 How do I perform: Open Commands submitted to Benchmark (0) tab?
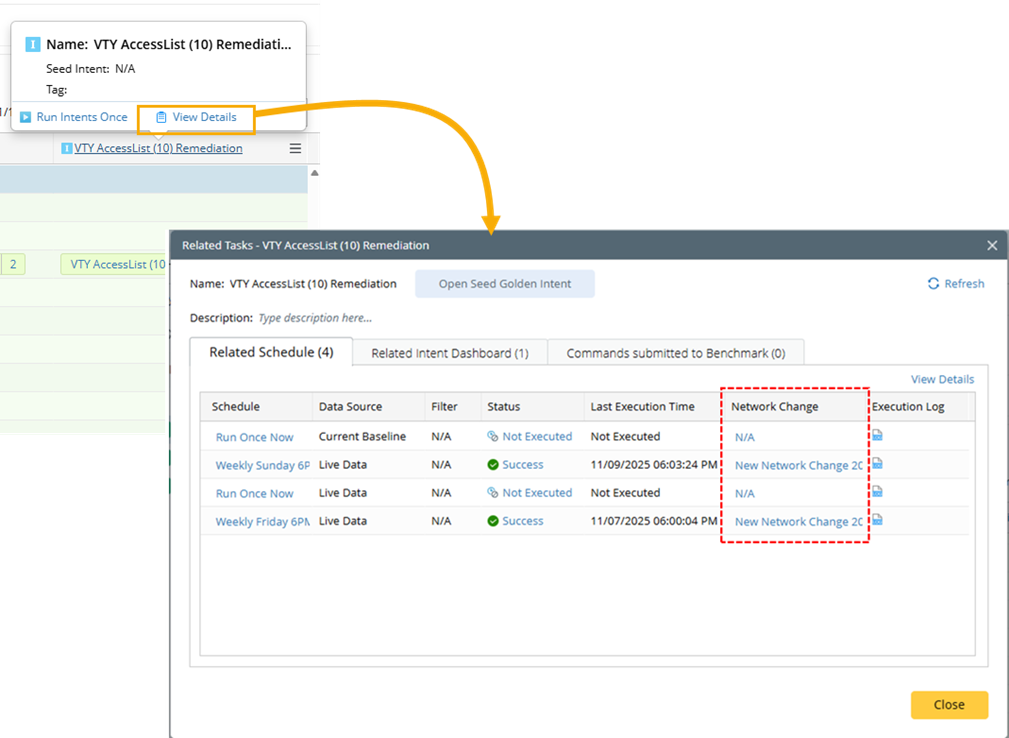(x=676, y=353)
